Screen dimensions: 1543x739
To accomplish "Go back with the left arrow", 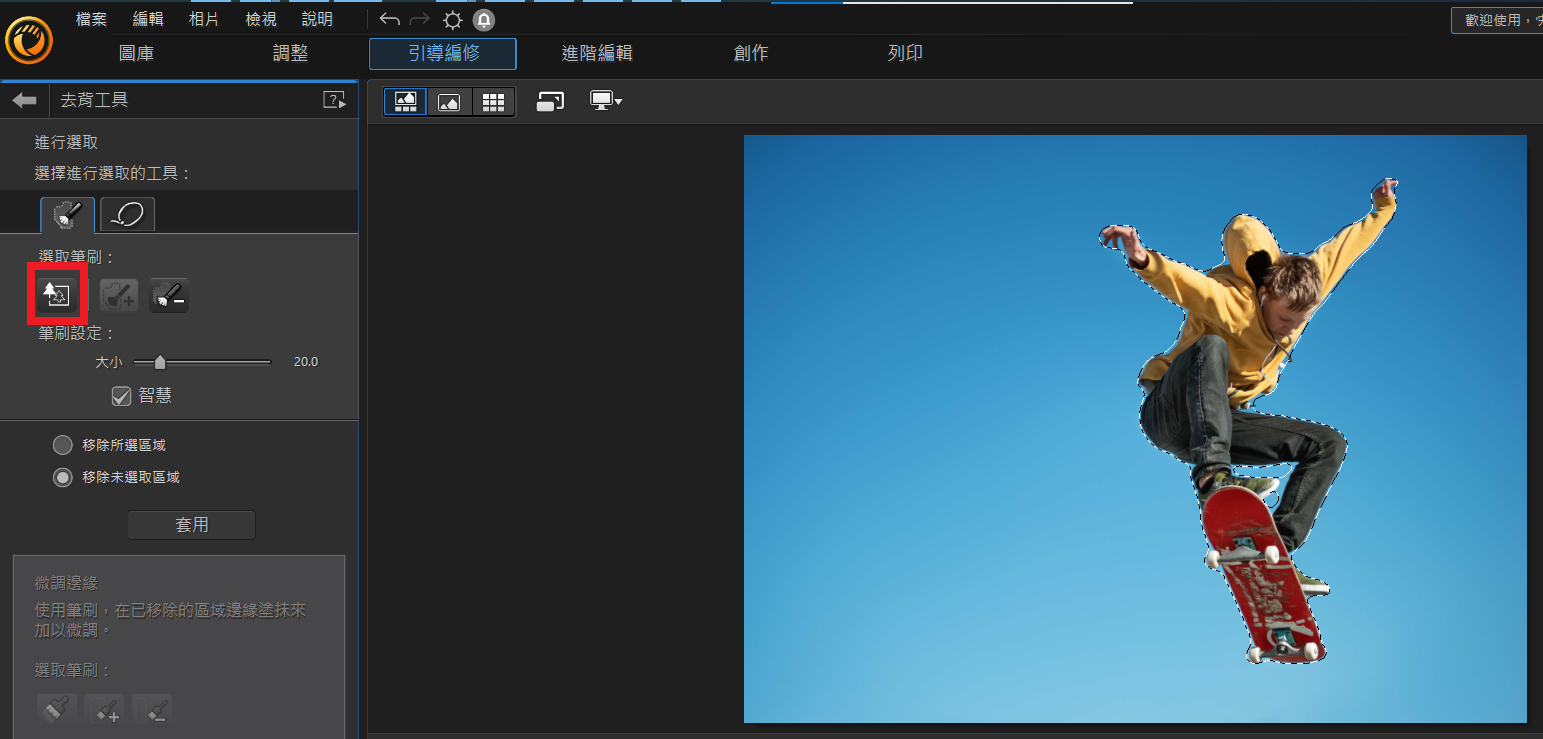I will (25, 100).
